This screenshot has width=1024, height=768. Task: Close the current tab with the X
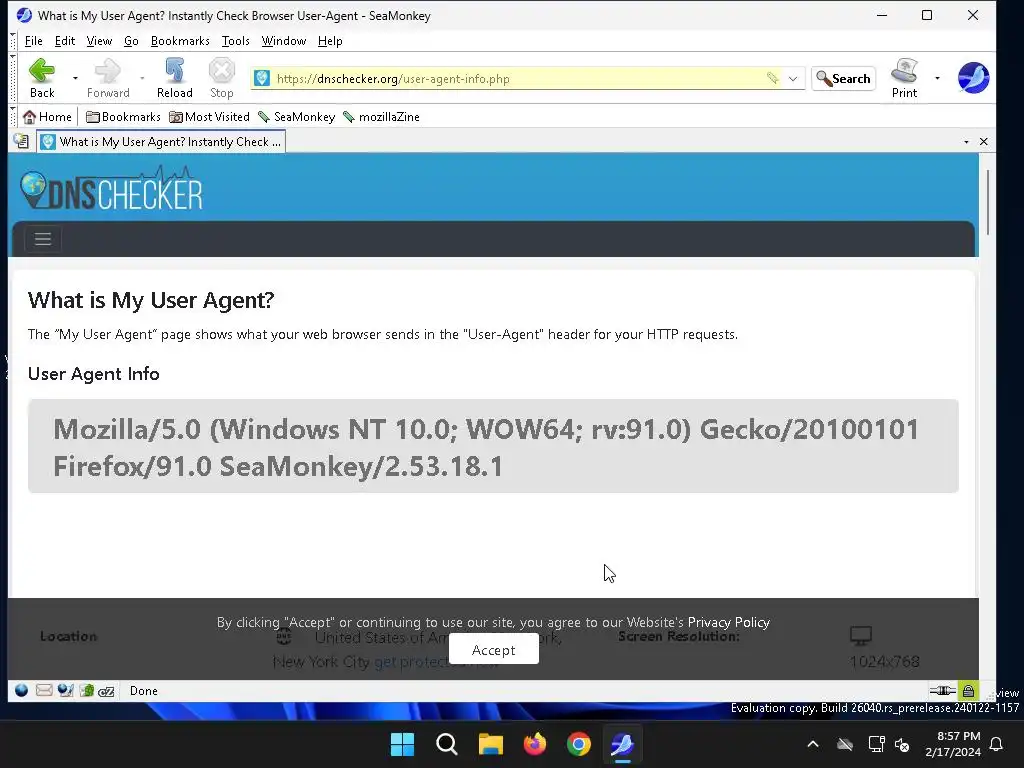(x=984, y=142)
